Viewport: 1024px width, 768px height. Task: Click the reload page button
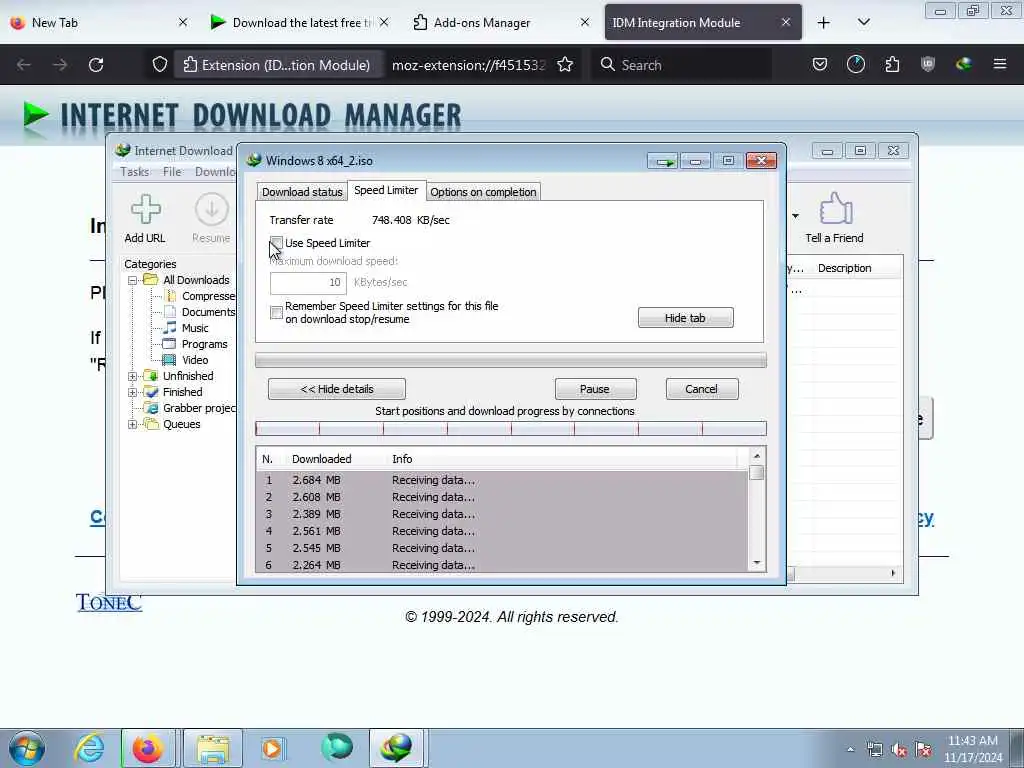tap(96, 65)
